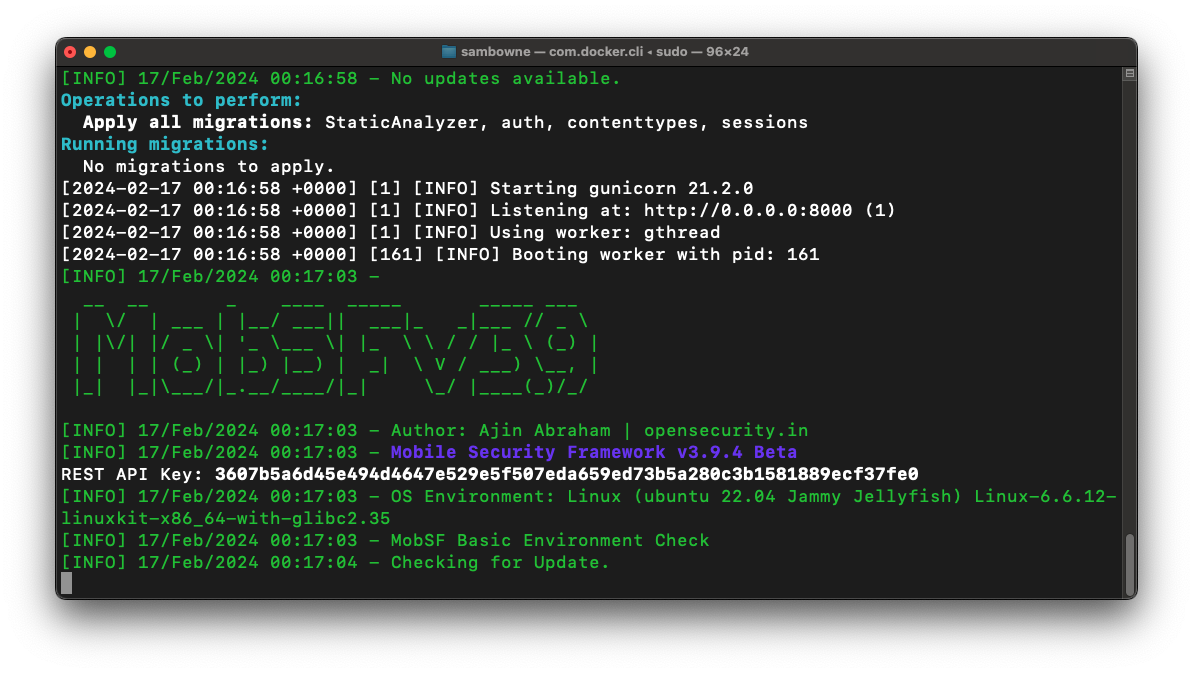The image size is (1193, 673).
Task: Click the 'Checking for Update.' line
Action: (x=500, y=563)
